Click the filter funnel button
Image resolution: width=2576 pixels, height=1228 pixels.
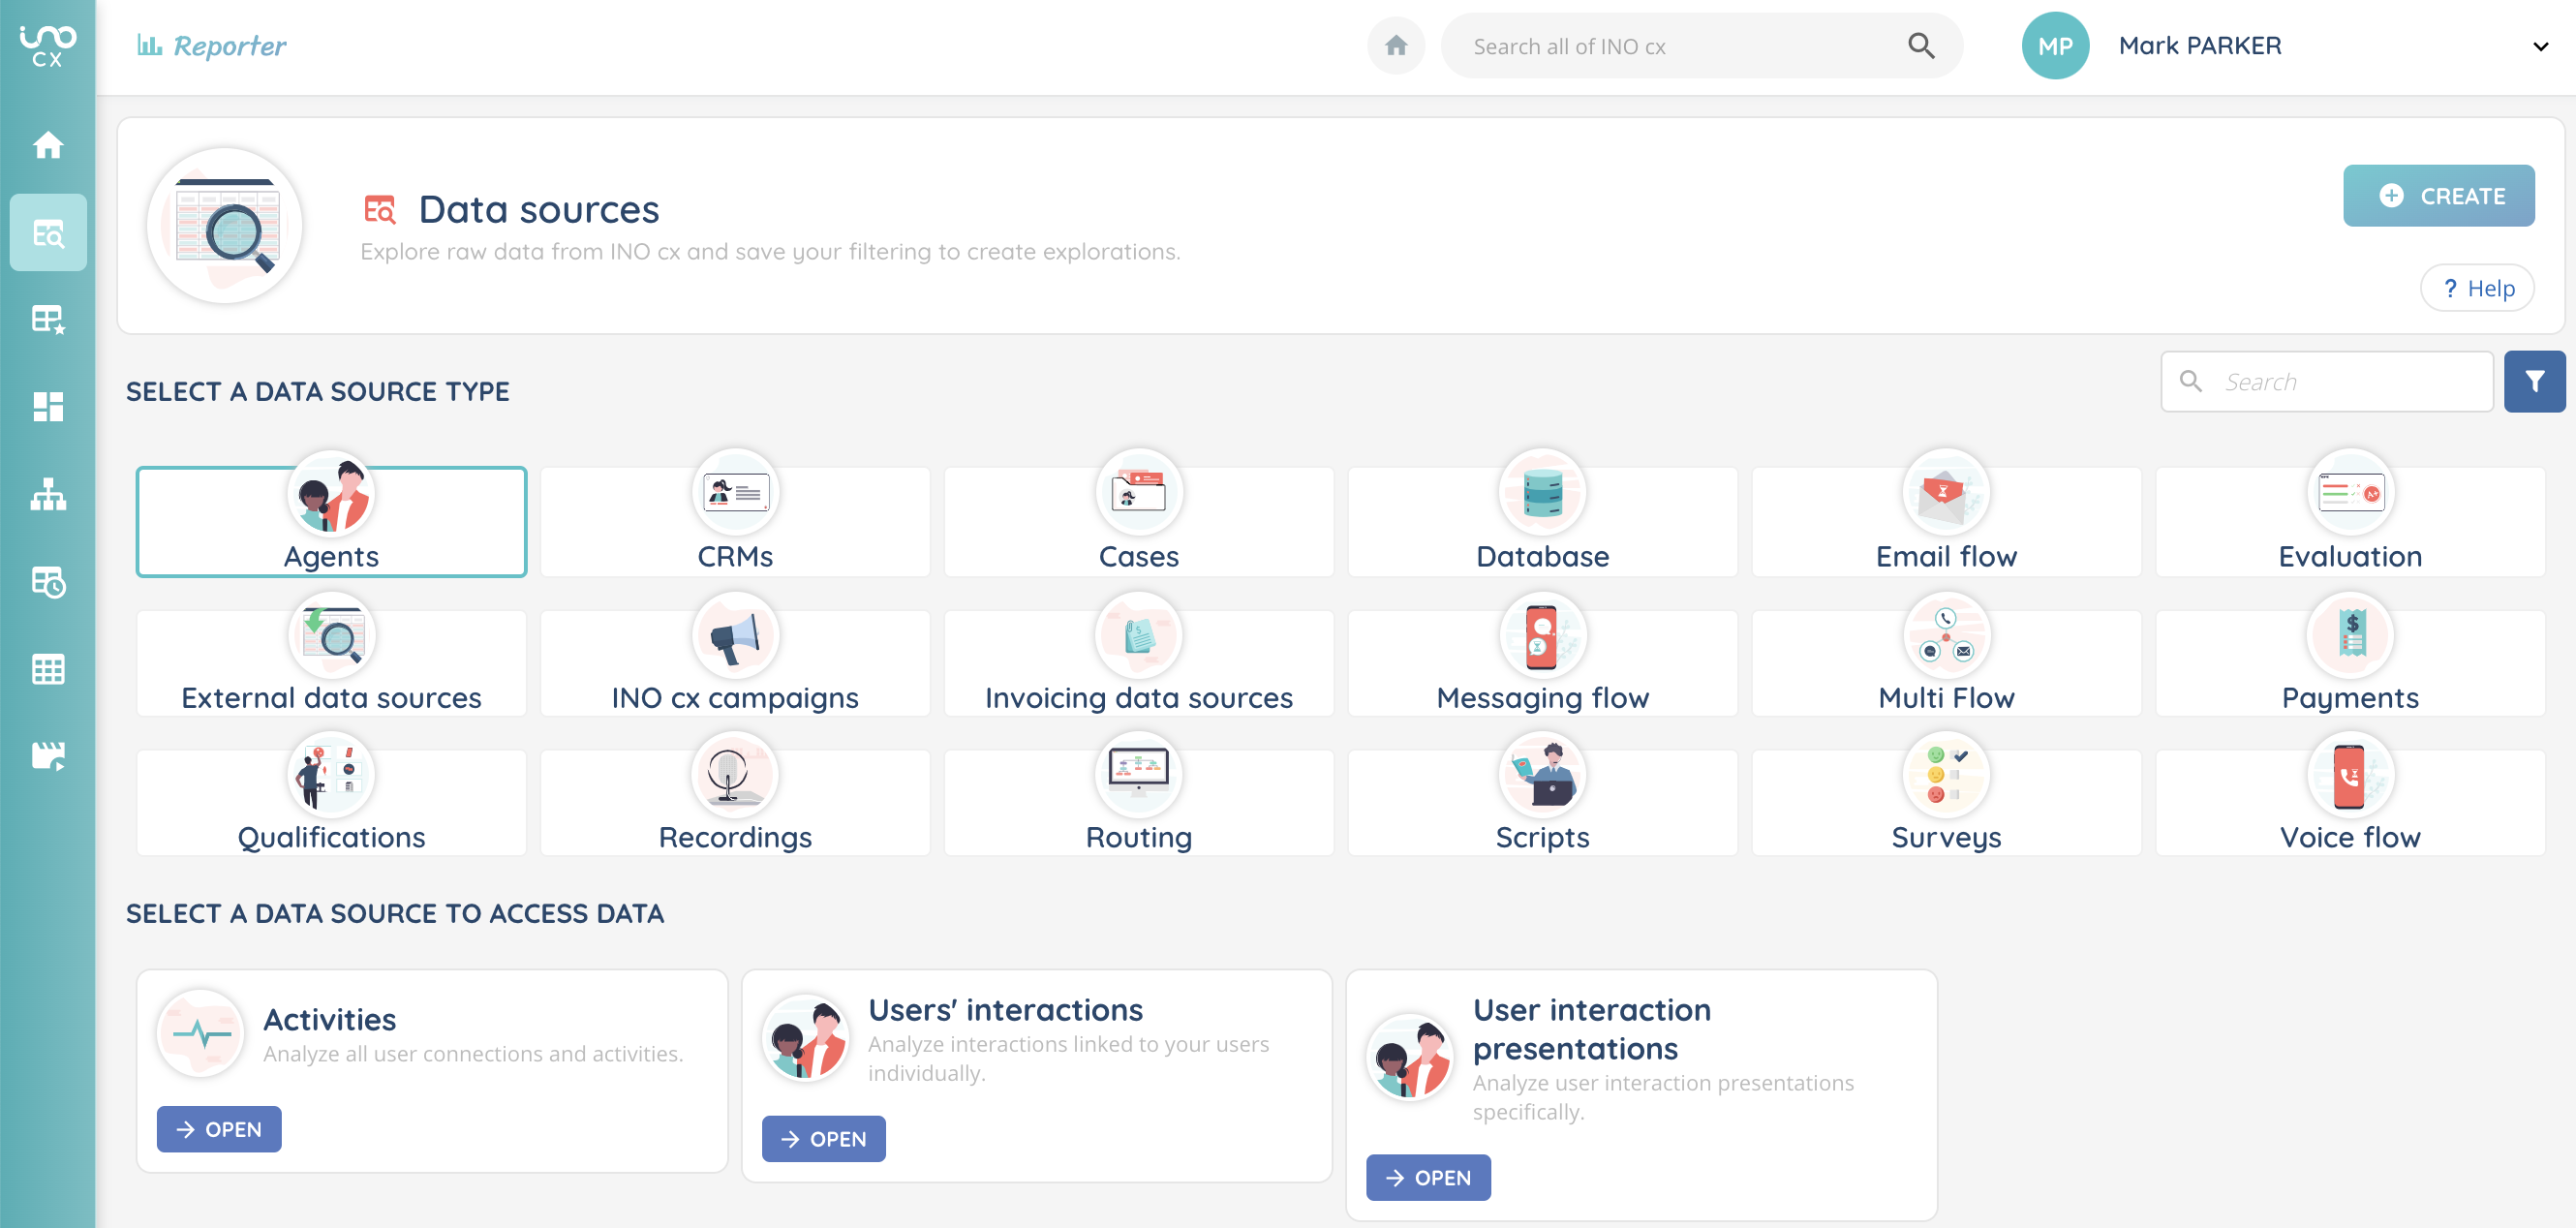[2533, 381]
